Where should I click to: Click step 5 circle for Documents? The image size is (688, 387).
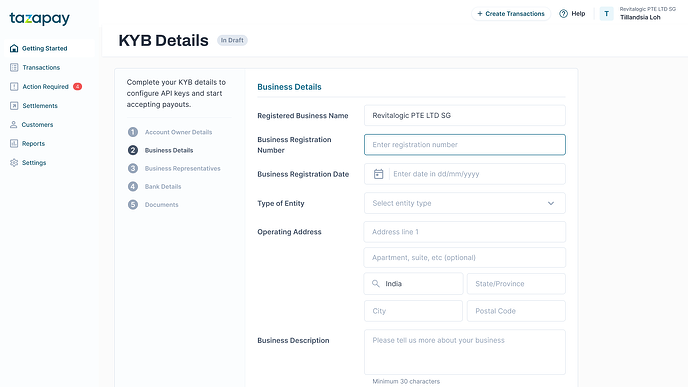tap(133, 204)
